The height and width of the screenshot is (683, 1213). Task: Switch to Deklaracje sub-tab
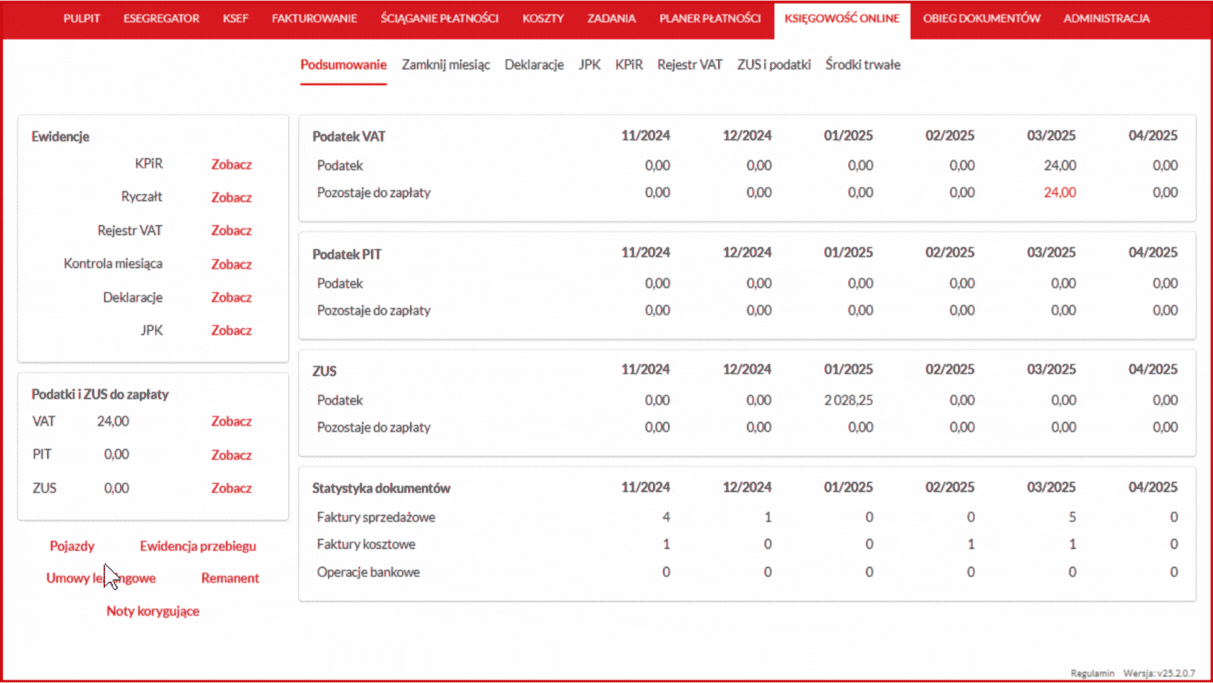click(534, 65)
